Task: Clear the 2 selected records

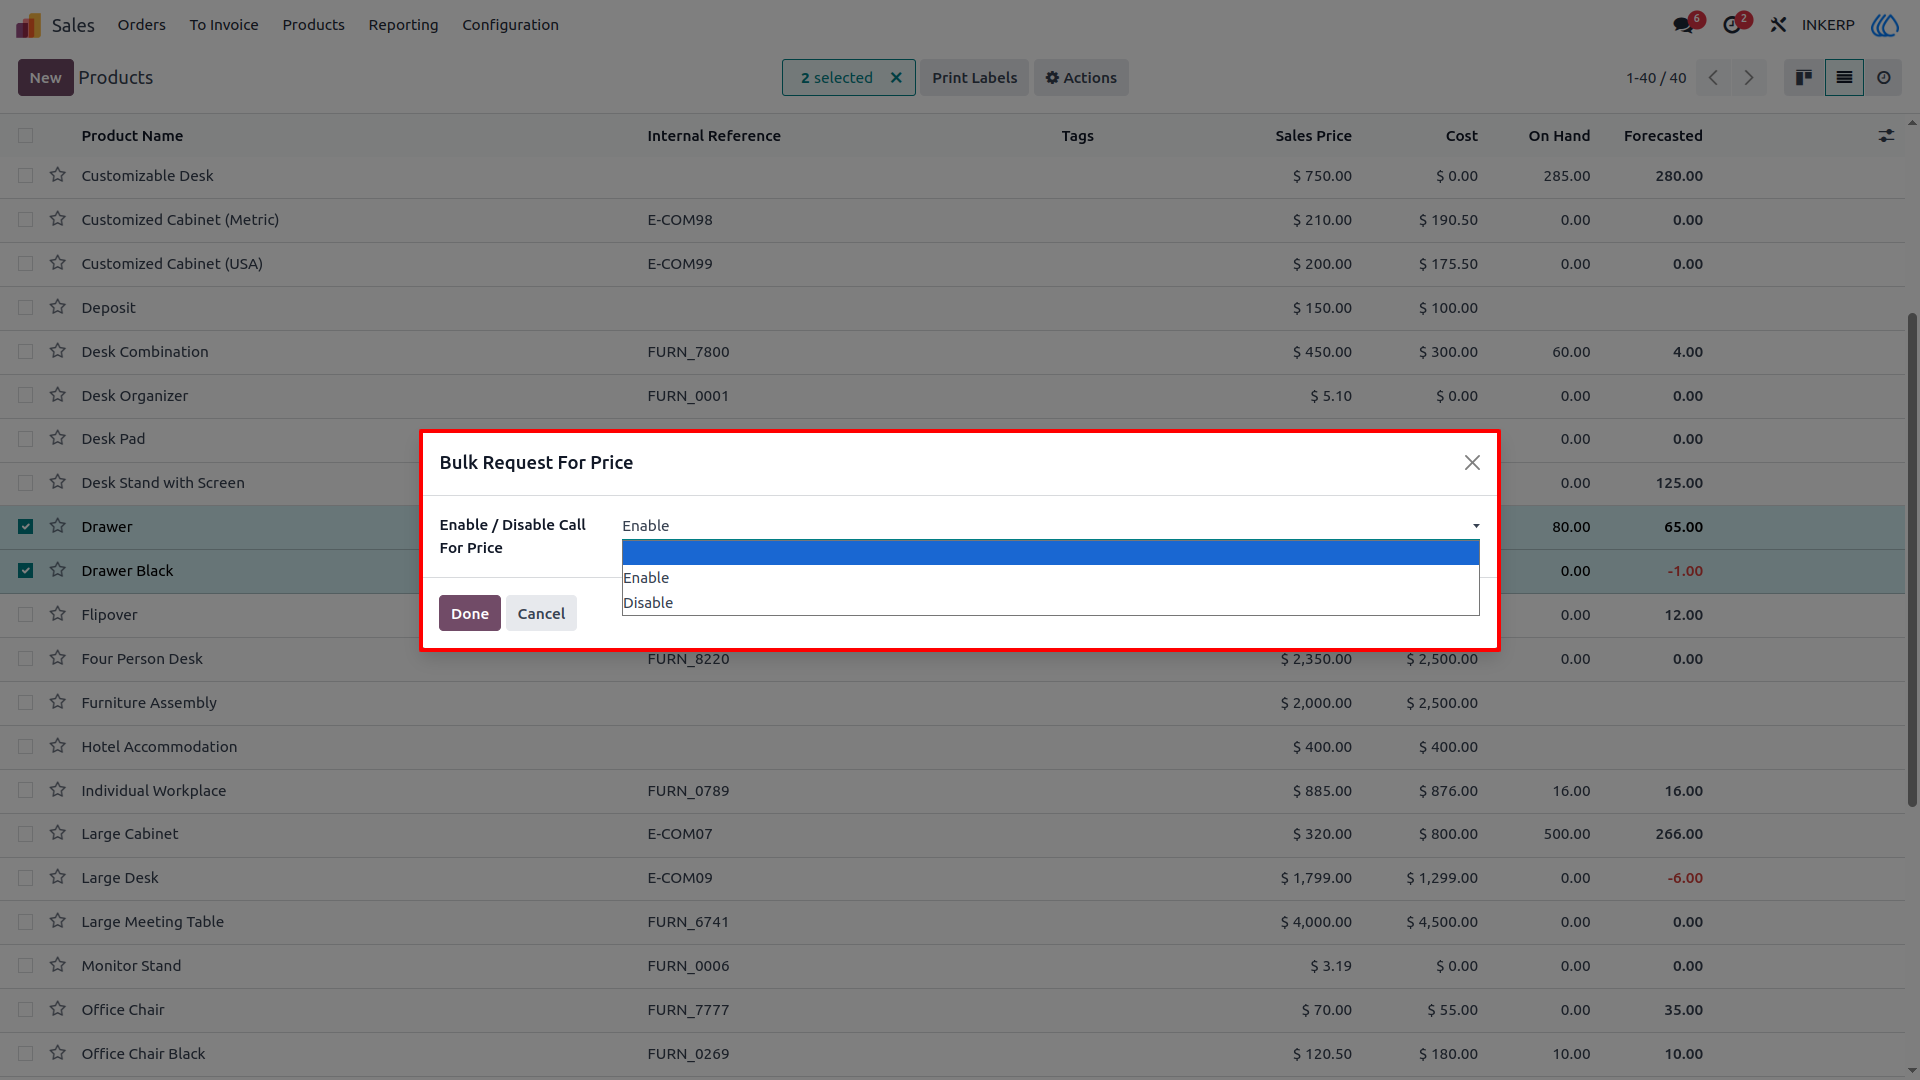Action: coord(896,78)
